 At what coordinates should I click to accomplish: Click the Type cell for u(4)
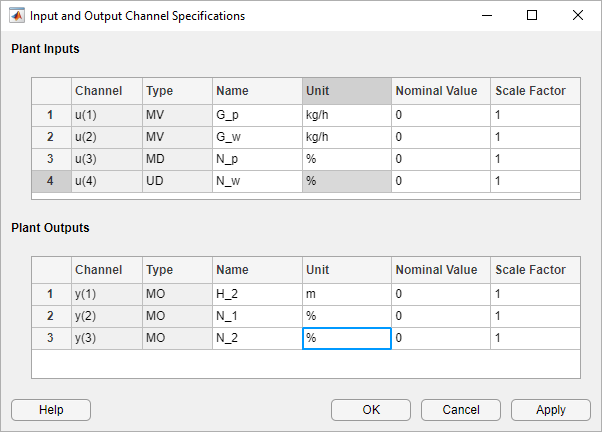[176, 181]
